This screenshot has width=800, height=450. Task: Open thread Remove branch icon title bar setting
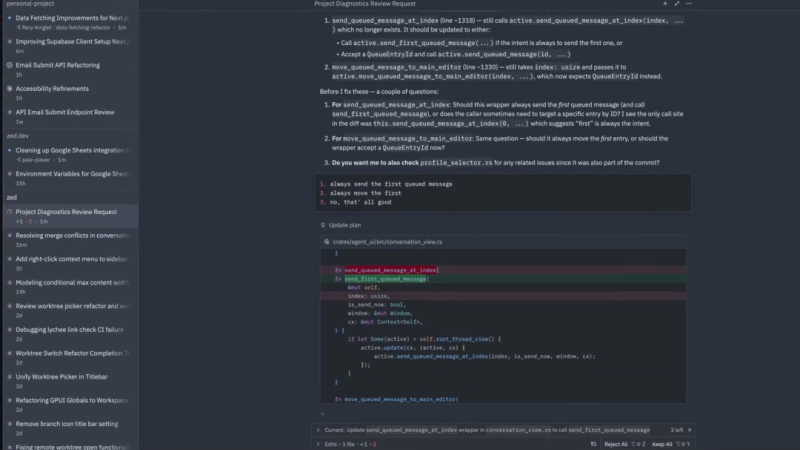(x=70, y=428)
